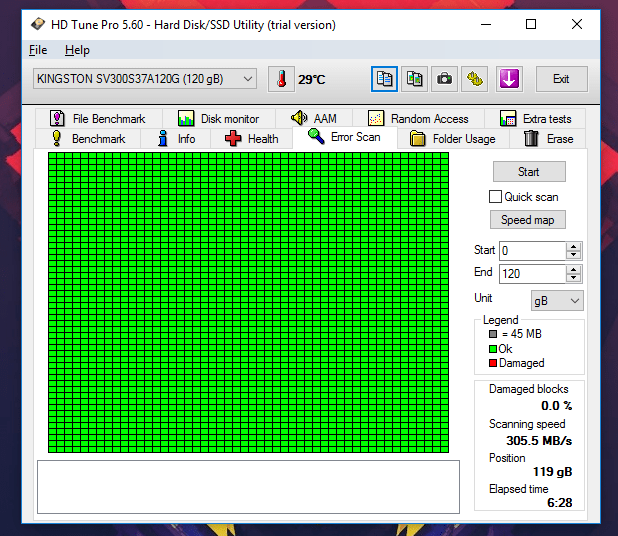Expand the Unit gB dropdown
Screen dimensions: 618x536
coord(557,301)
